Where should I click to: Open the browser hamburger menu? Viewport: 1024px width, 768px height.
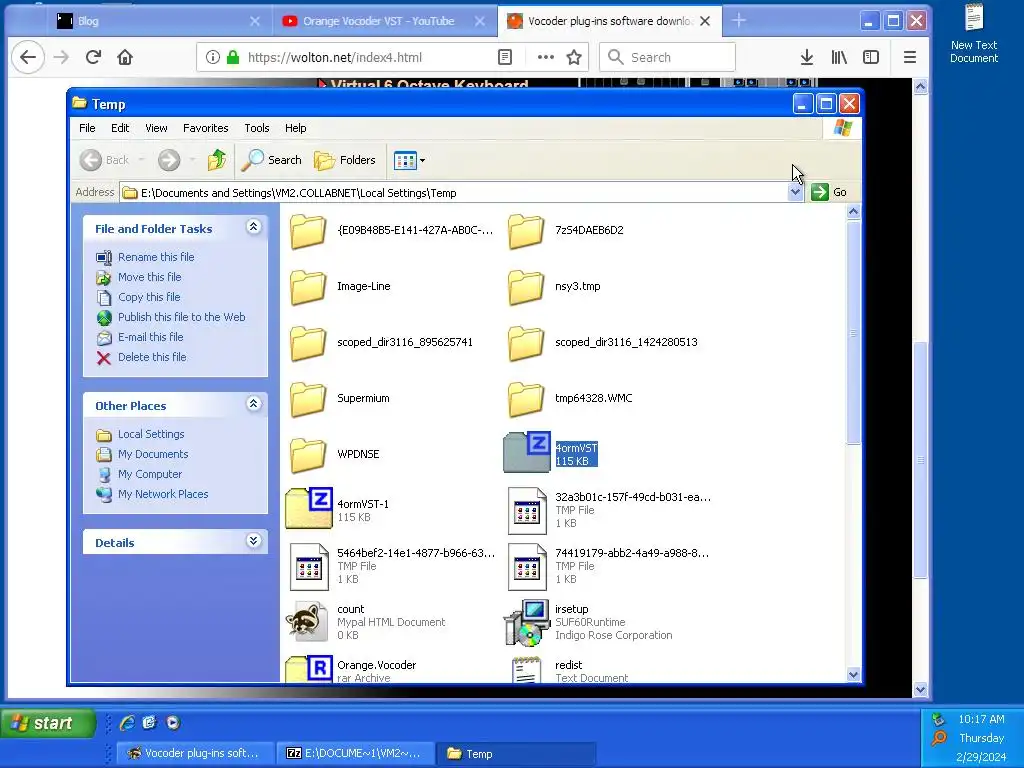(x=910, y=57)
